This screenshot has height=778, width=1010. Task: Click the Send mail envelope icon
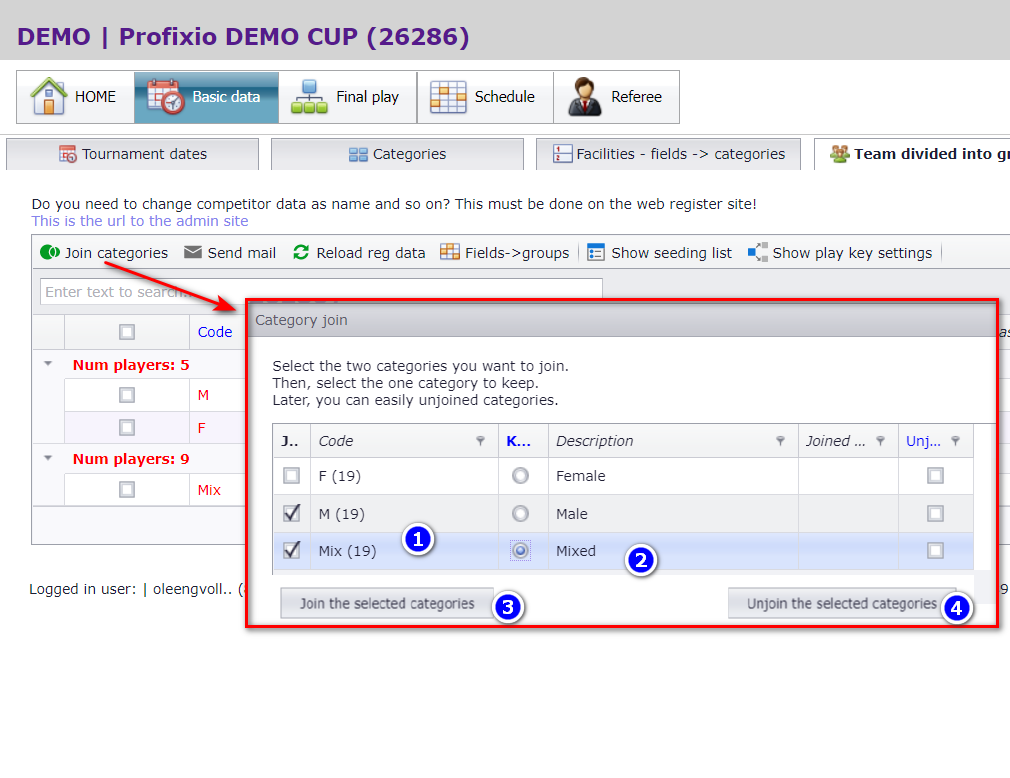click(193, 252)
